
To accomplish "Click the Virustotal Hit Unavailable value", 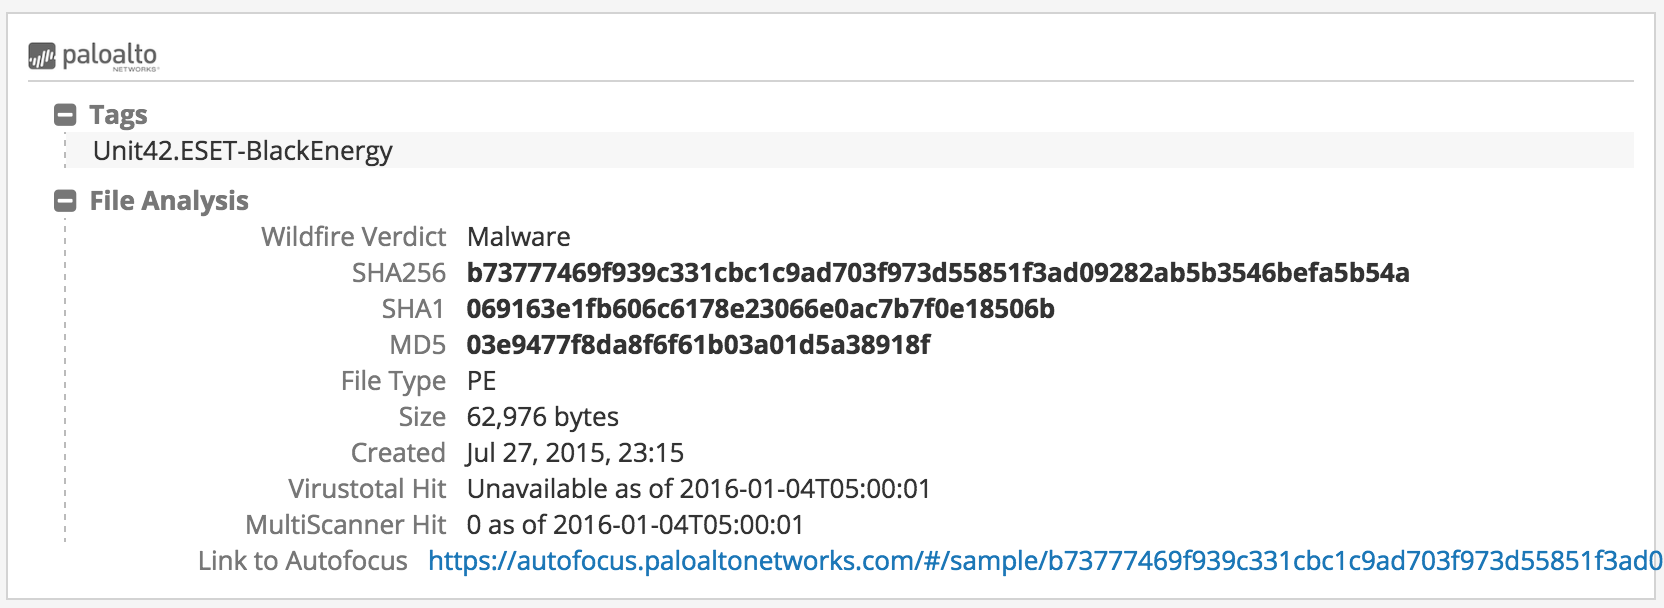I will (698, 489).
